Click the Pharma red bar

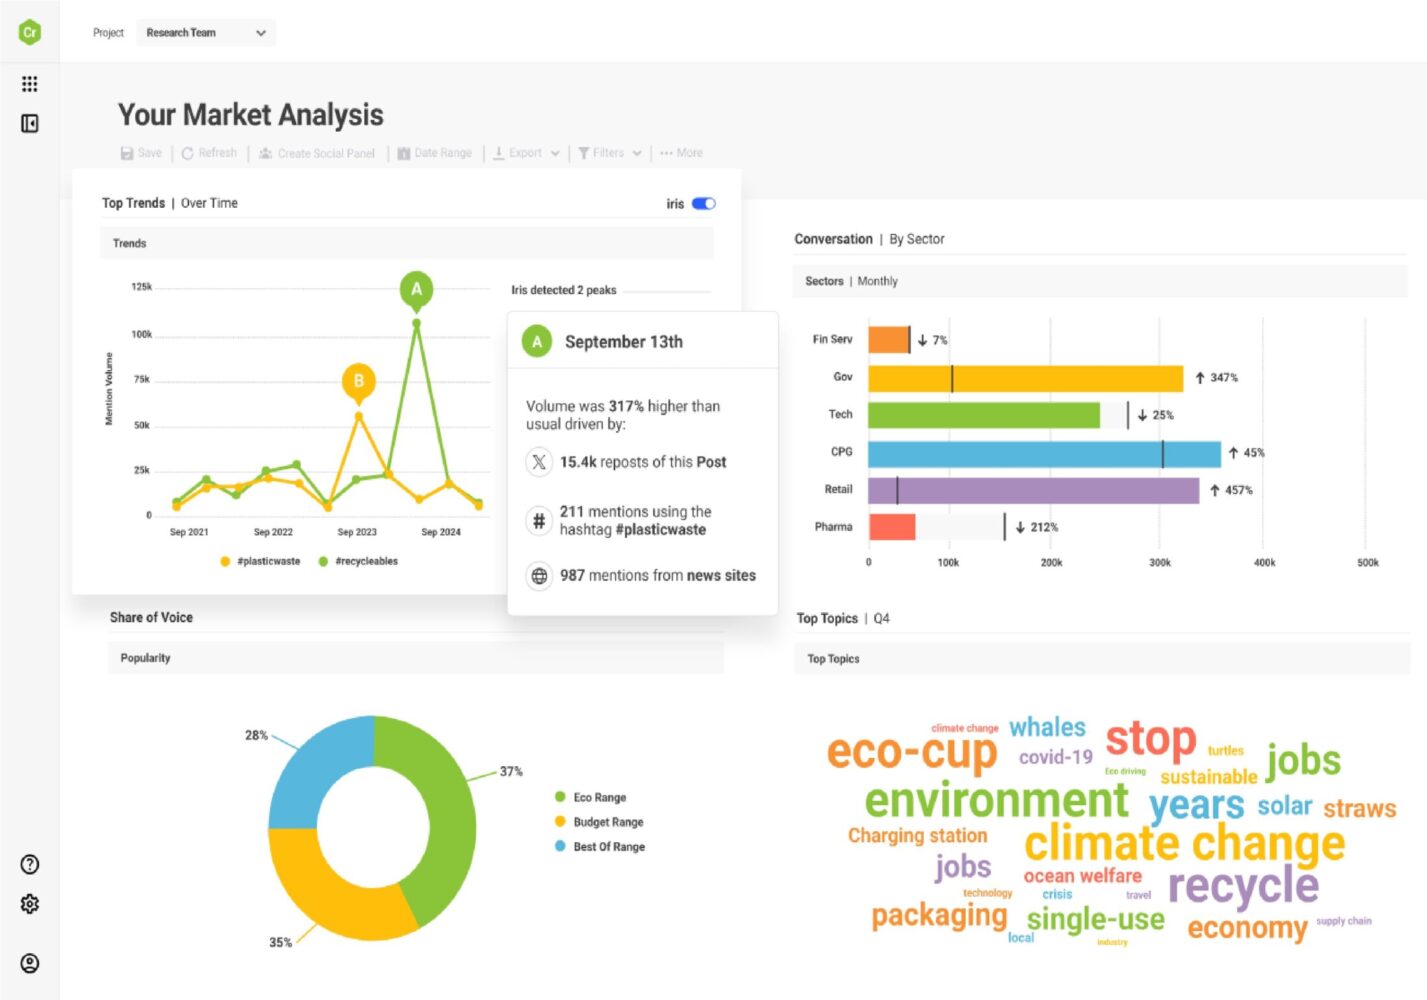coord(891,527)
